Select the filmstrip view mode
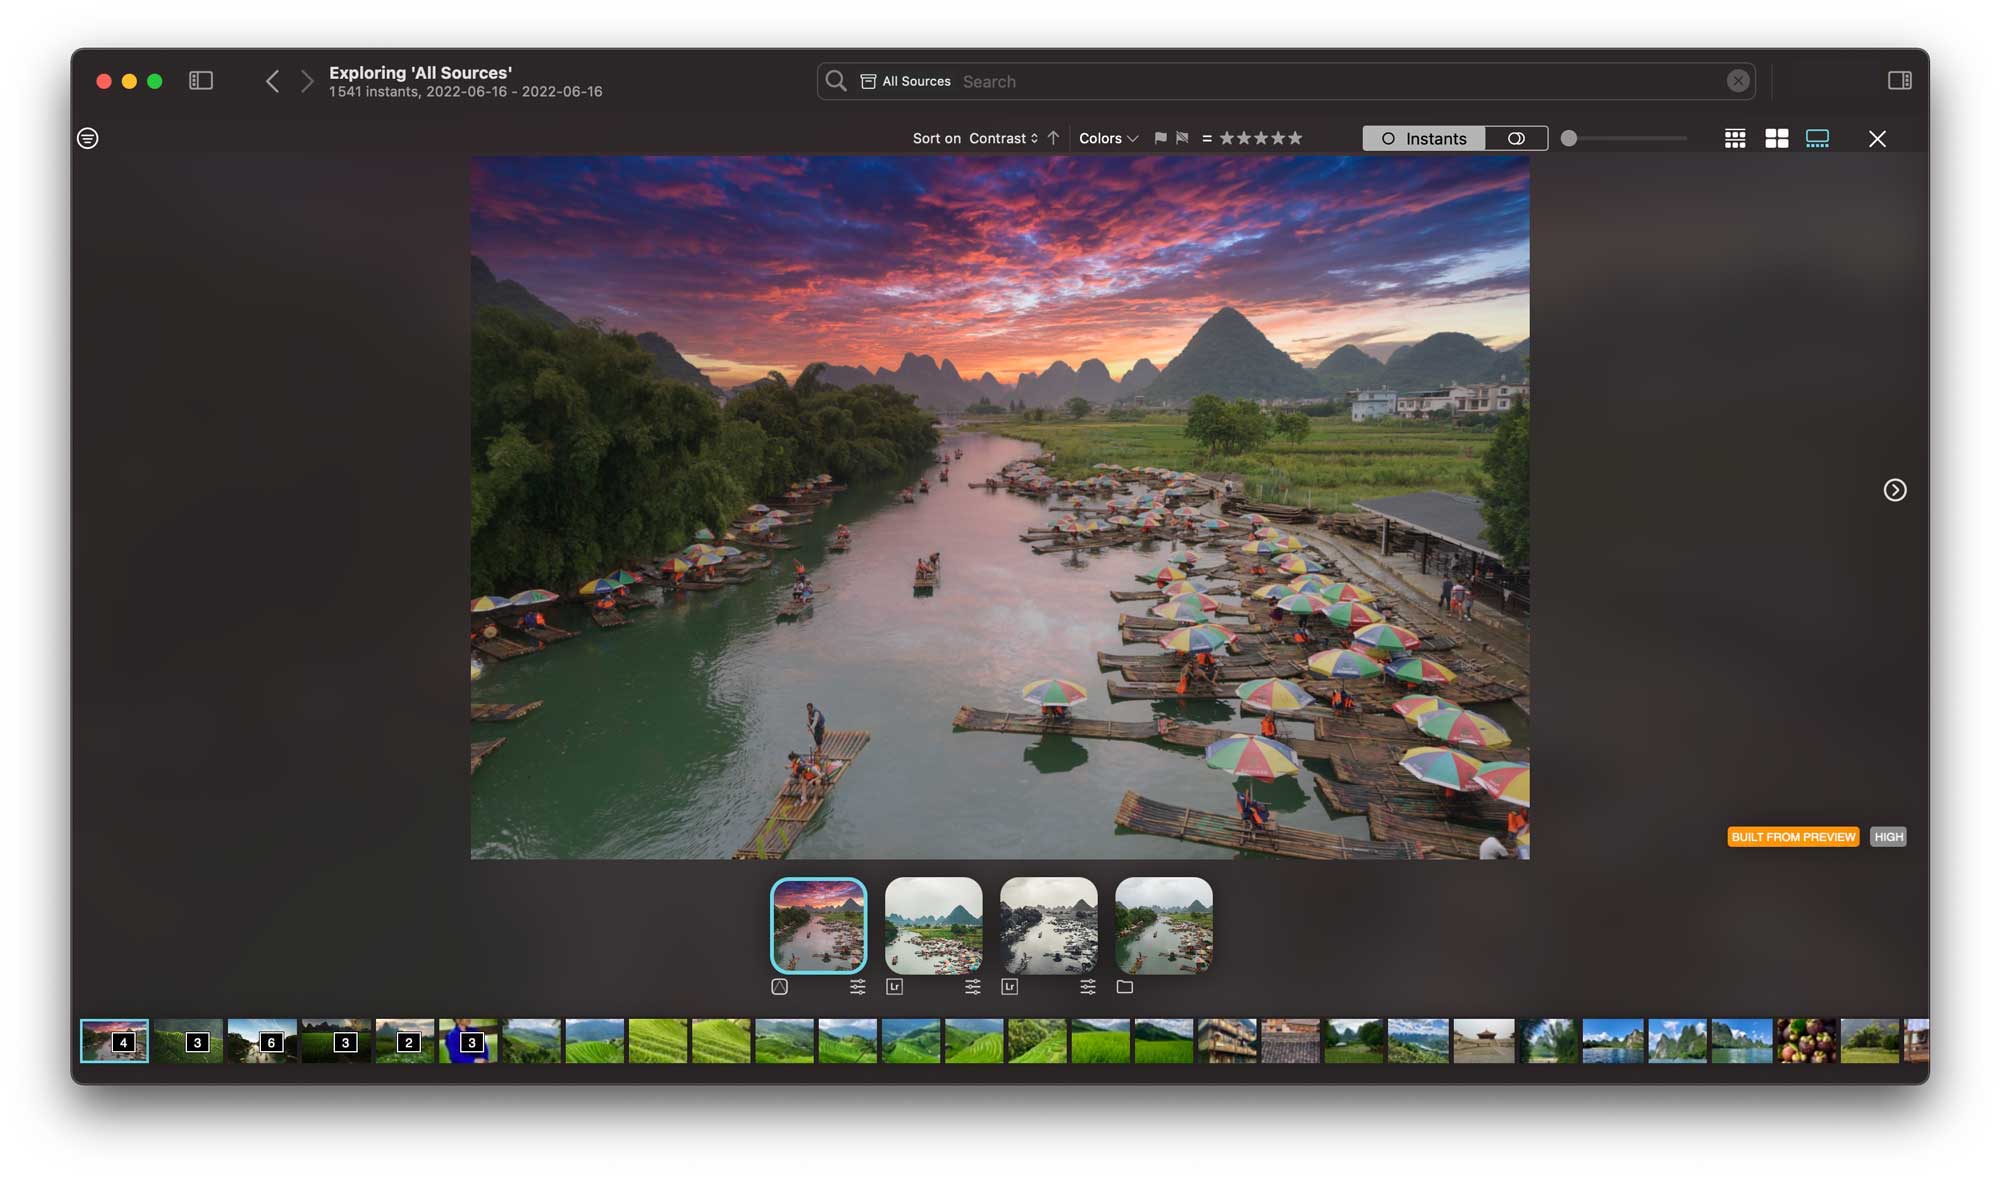 [1818, 138]
